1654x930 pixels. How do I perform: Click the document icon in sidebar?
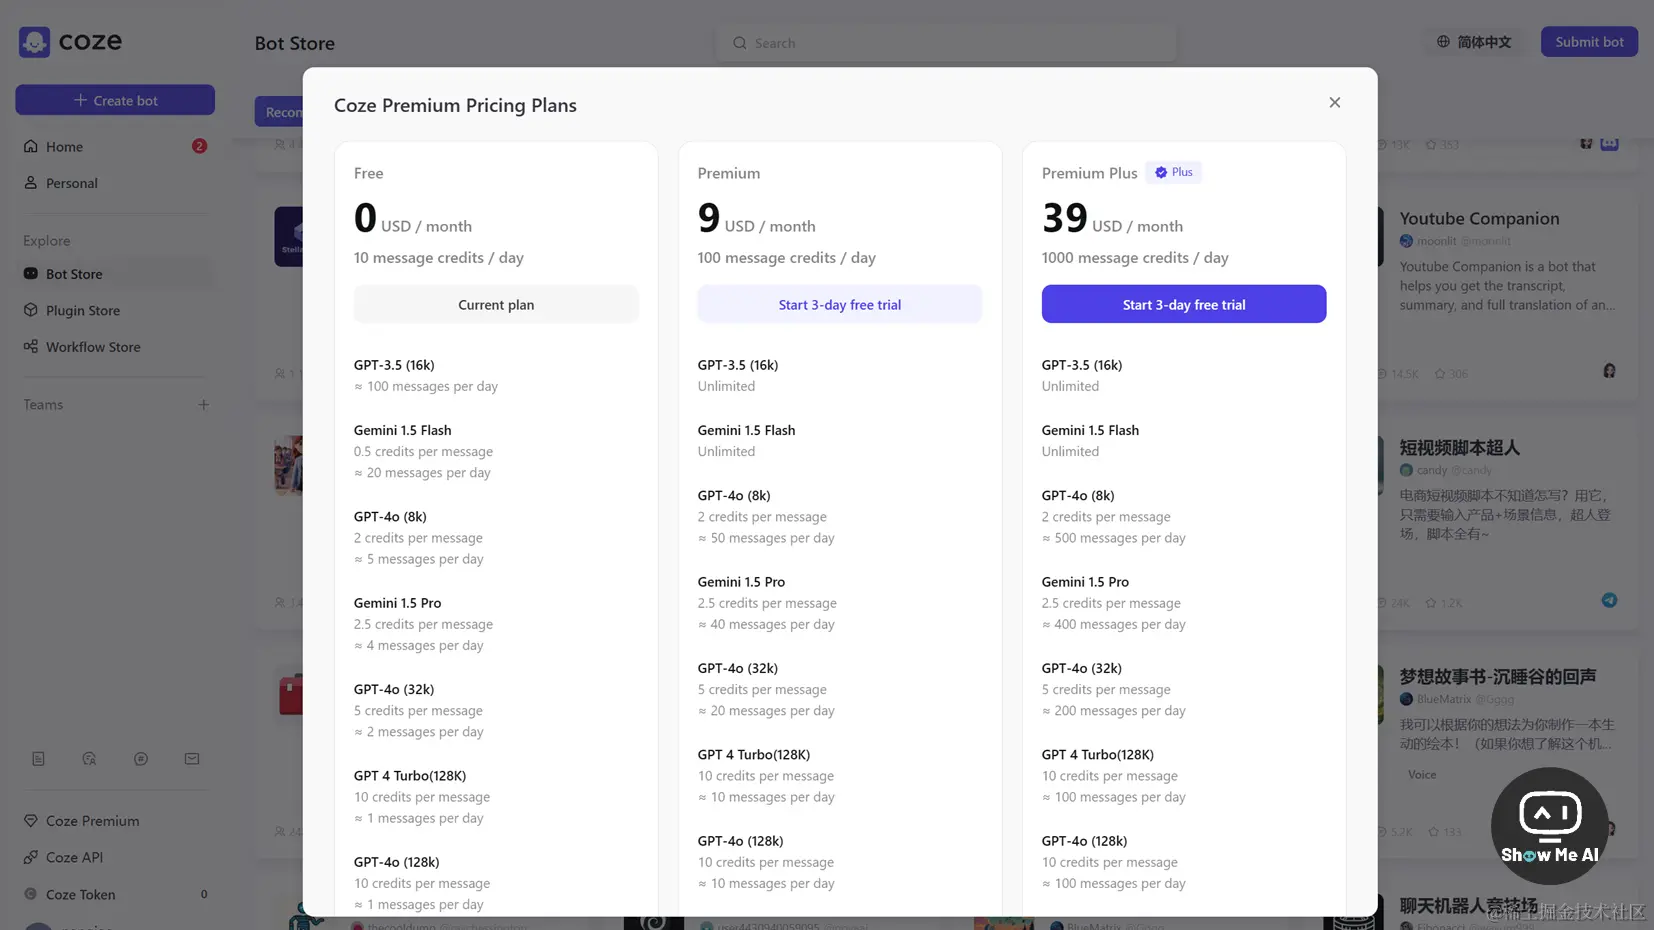38,759
